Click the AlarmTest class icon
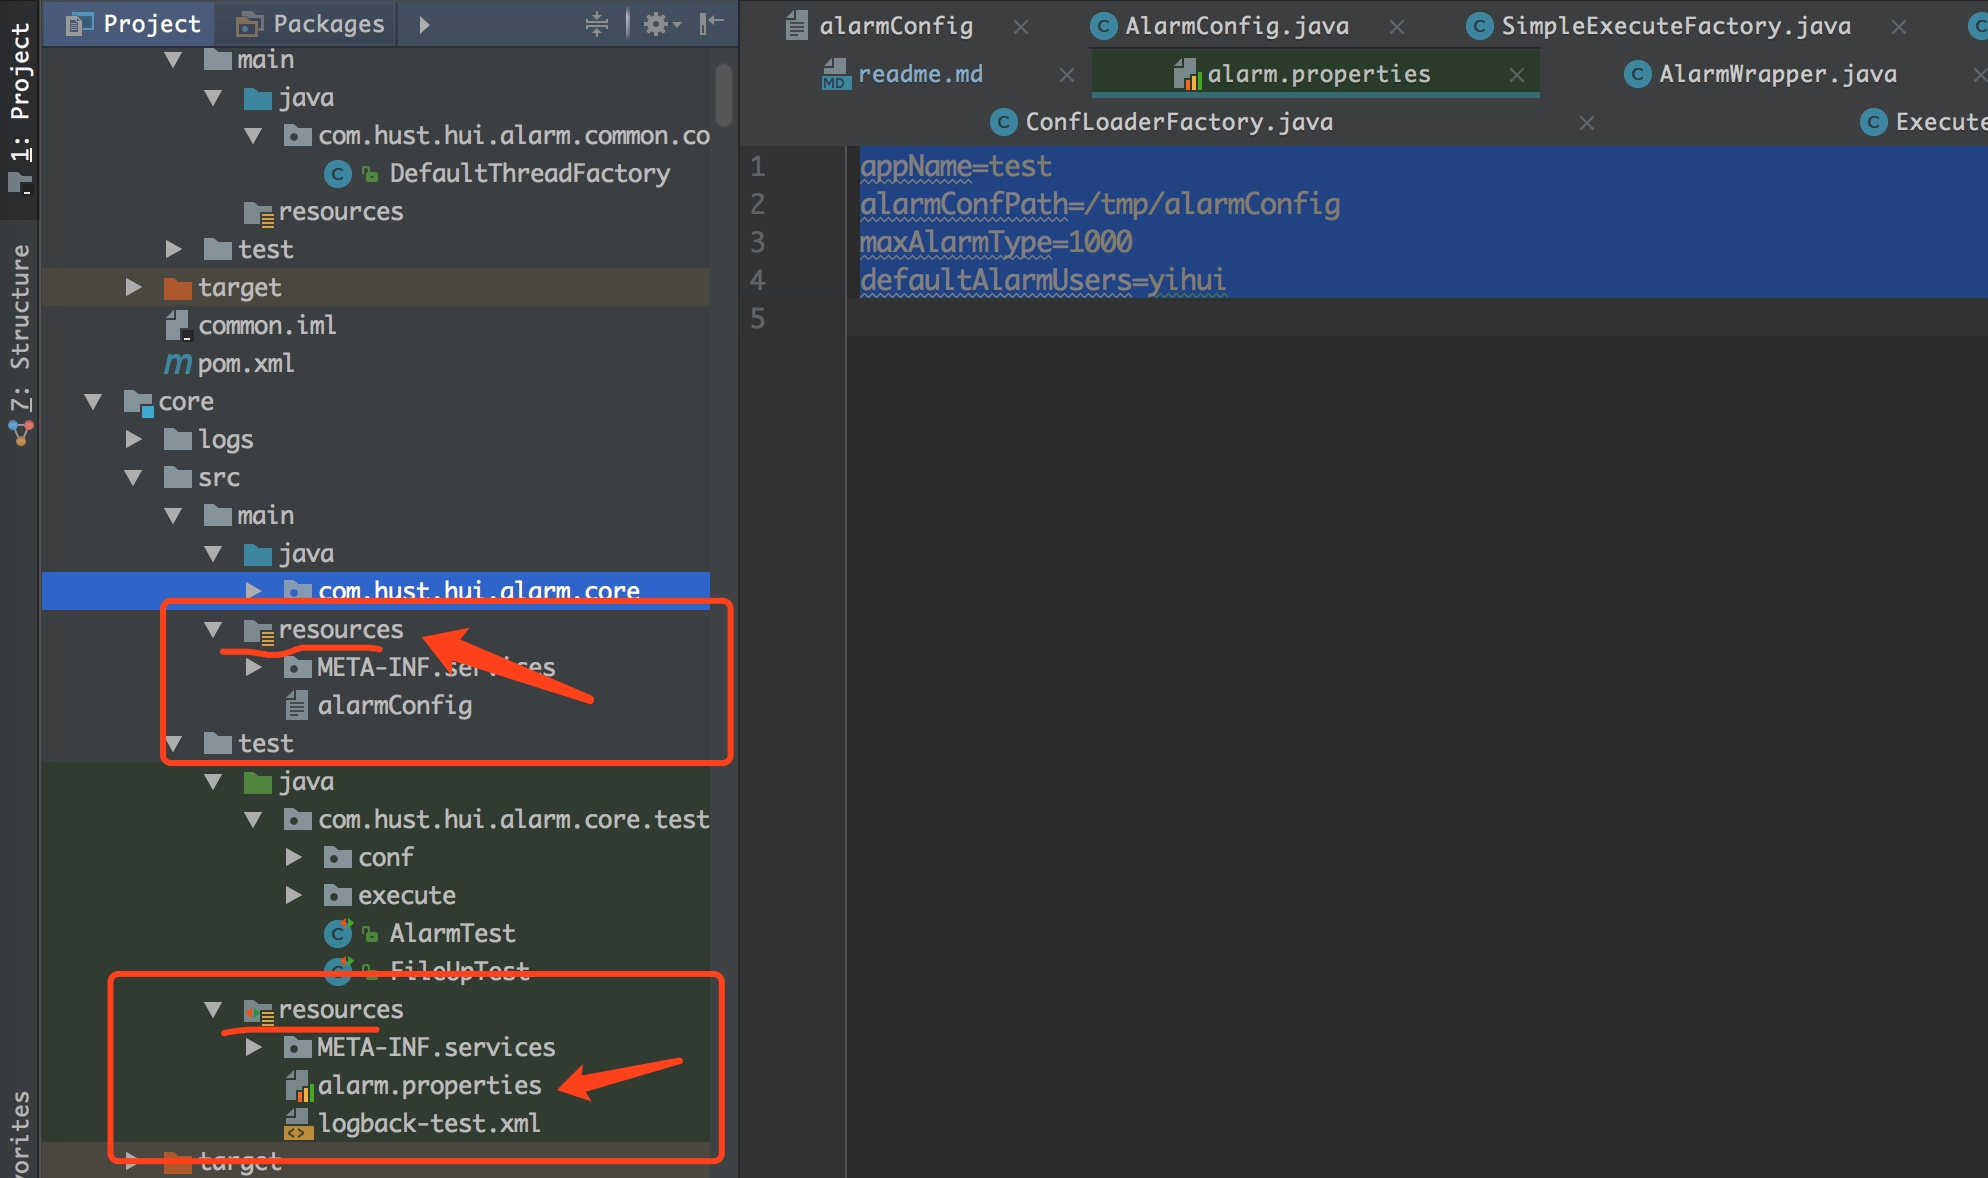The image size is (1988, 1178). click(x=338, y=934)
